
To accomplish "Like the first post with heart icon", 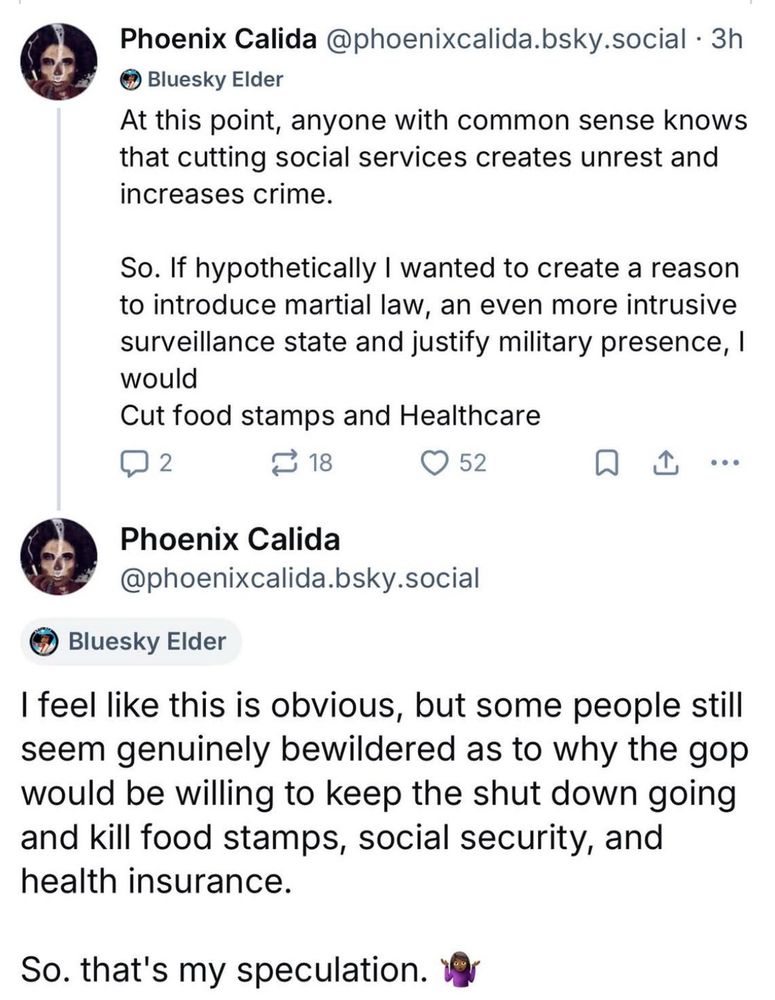I will tap(435, 463).
